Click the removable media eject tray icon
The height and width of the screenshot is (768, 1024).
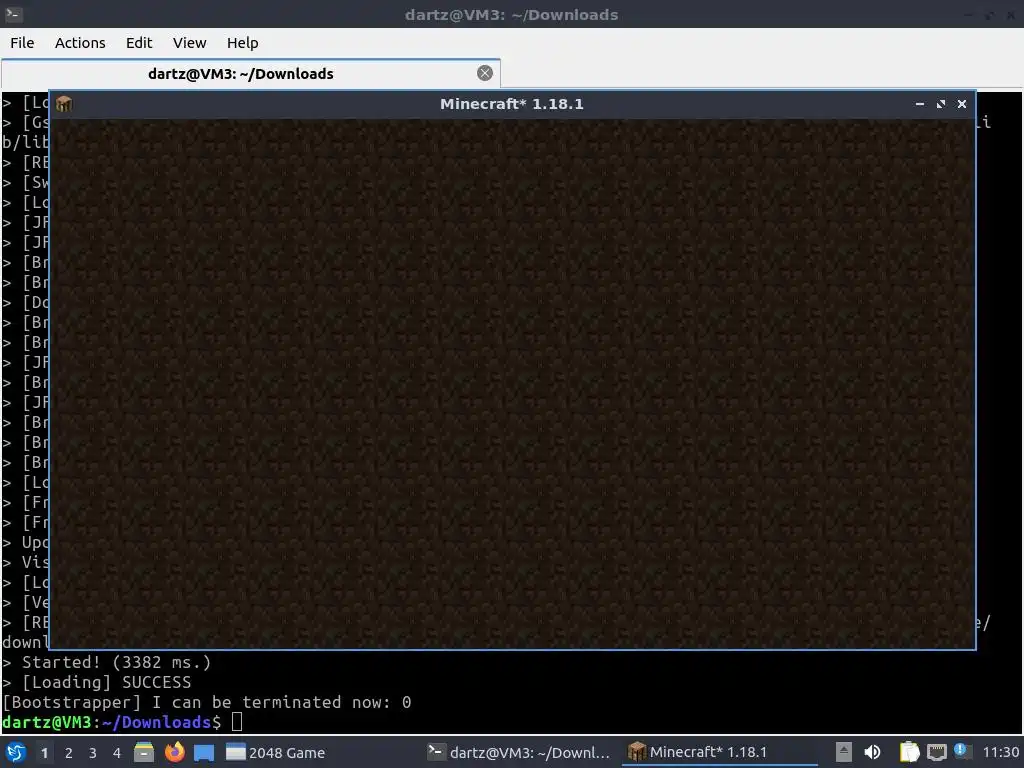tap(844, 752)
